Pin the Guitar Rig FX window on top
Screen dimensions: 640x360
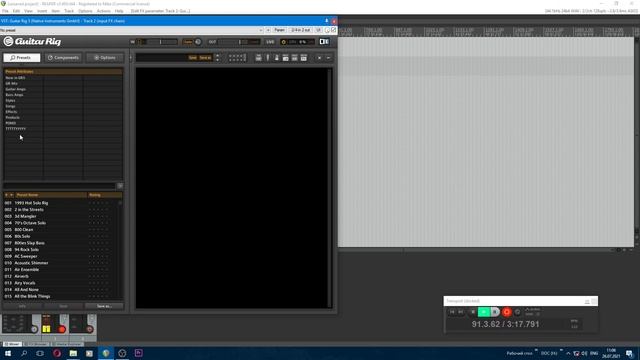[327, 21]
